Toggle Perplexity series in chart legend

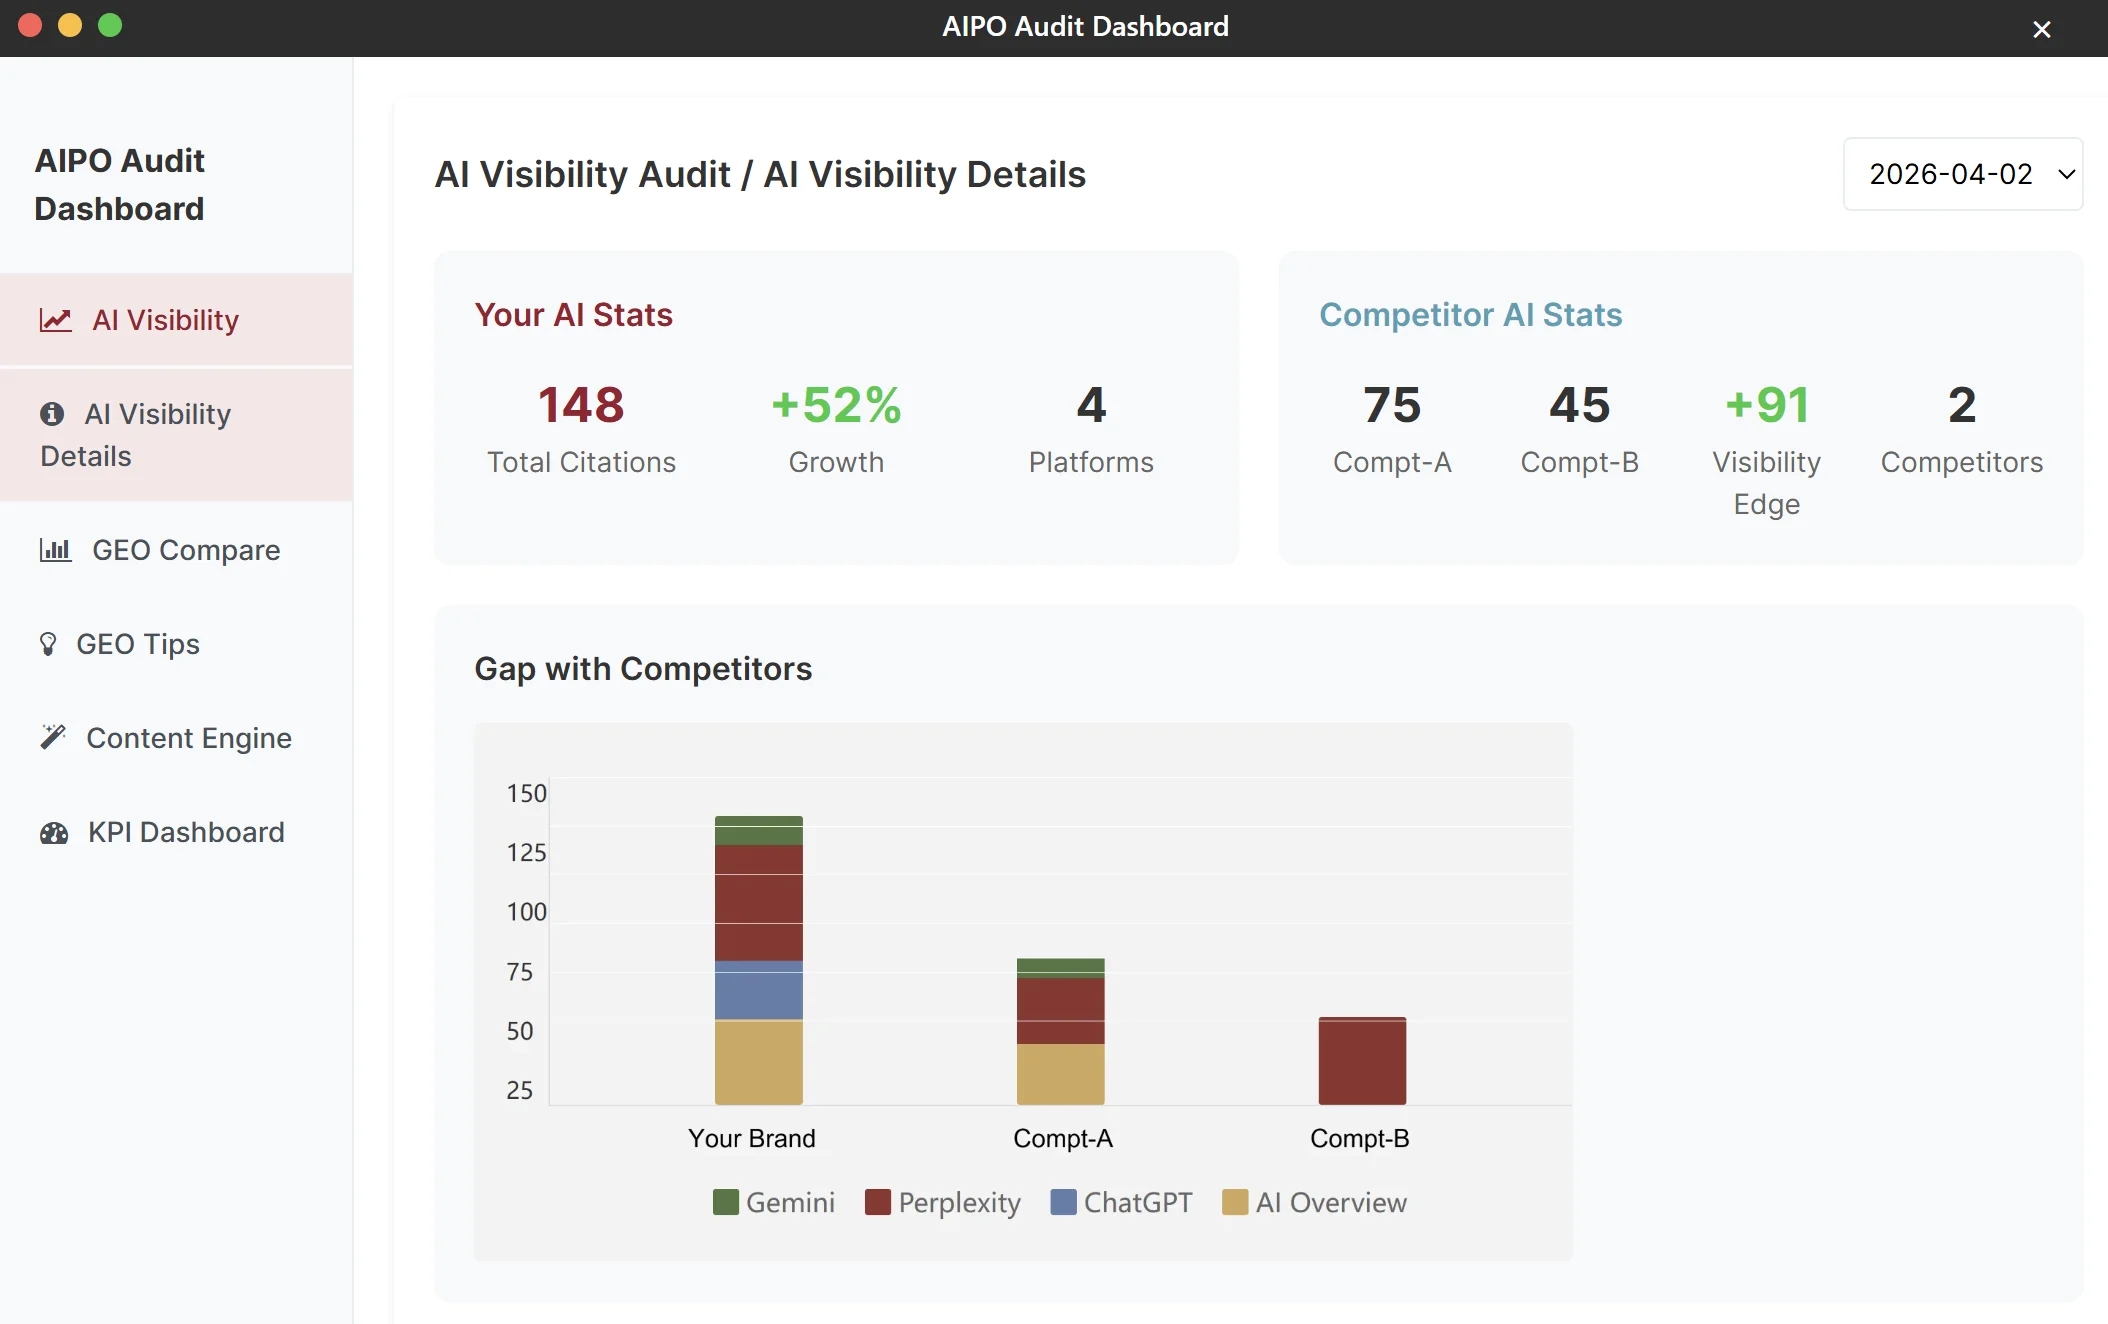943,1202
